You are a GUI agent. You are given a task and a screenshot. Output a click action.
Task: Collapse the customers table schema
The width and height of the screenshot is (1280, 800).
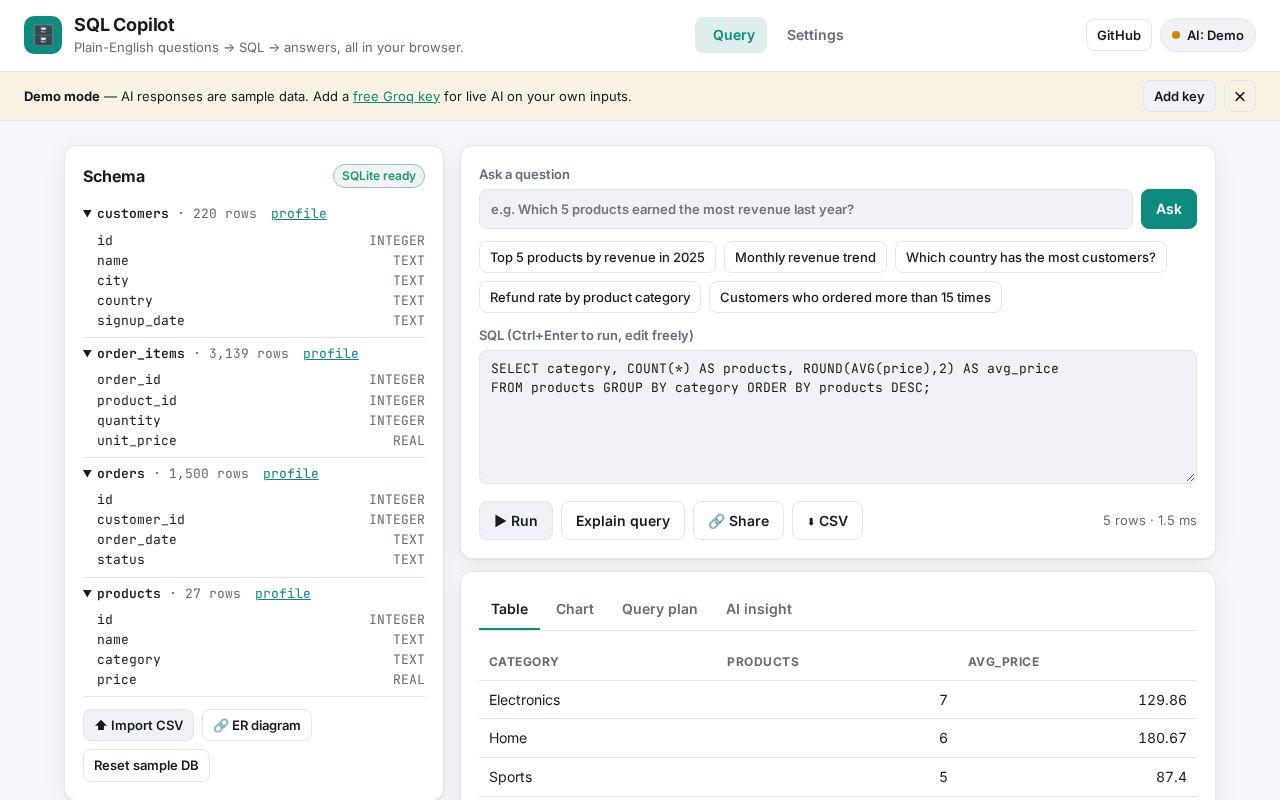click(88, 214)
